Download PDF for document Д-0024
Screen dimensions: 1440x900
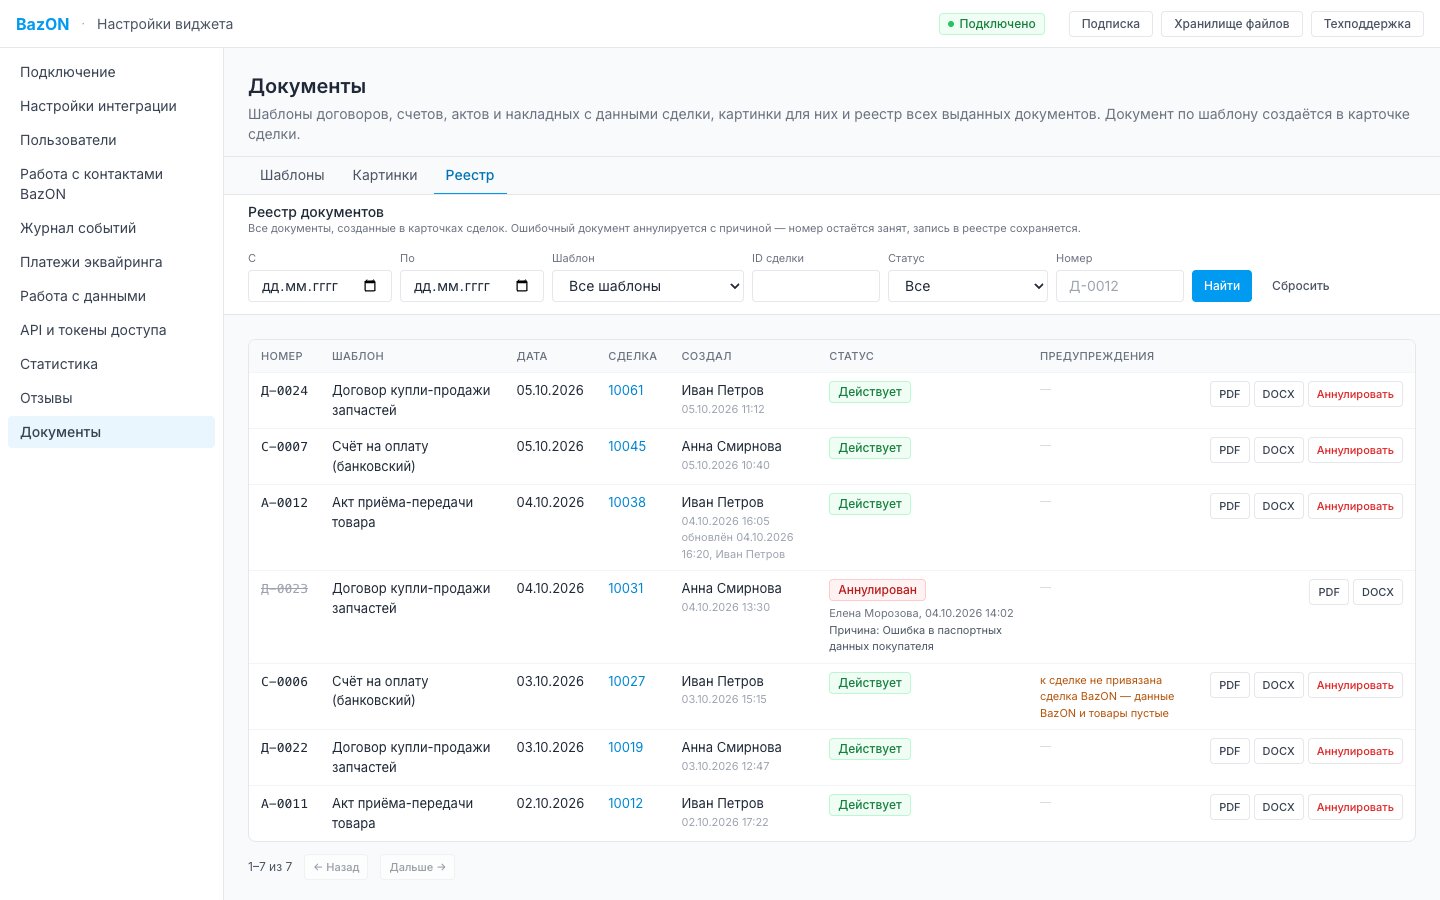point(1230,394)
